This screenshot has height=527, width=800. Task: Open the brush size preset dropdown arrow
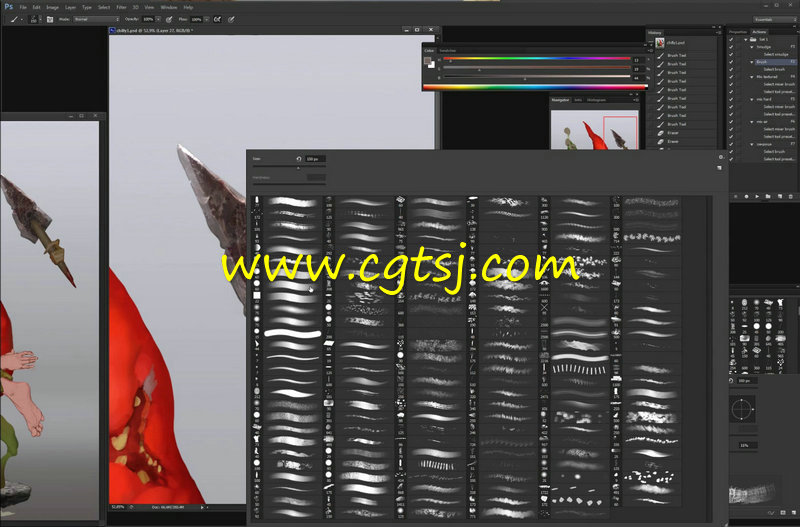(x=40, y=19)
